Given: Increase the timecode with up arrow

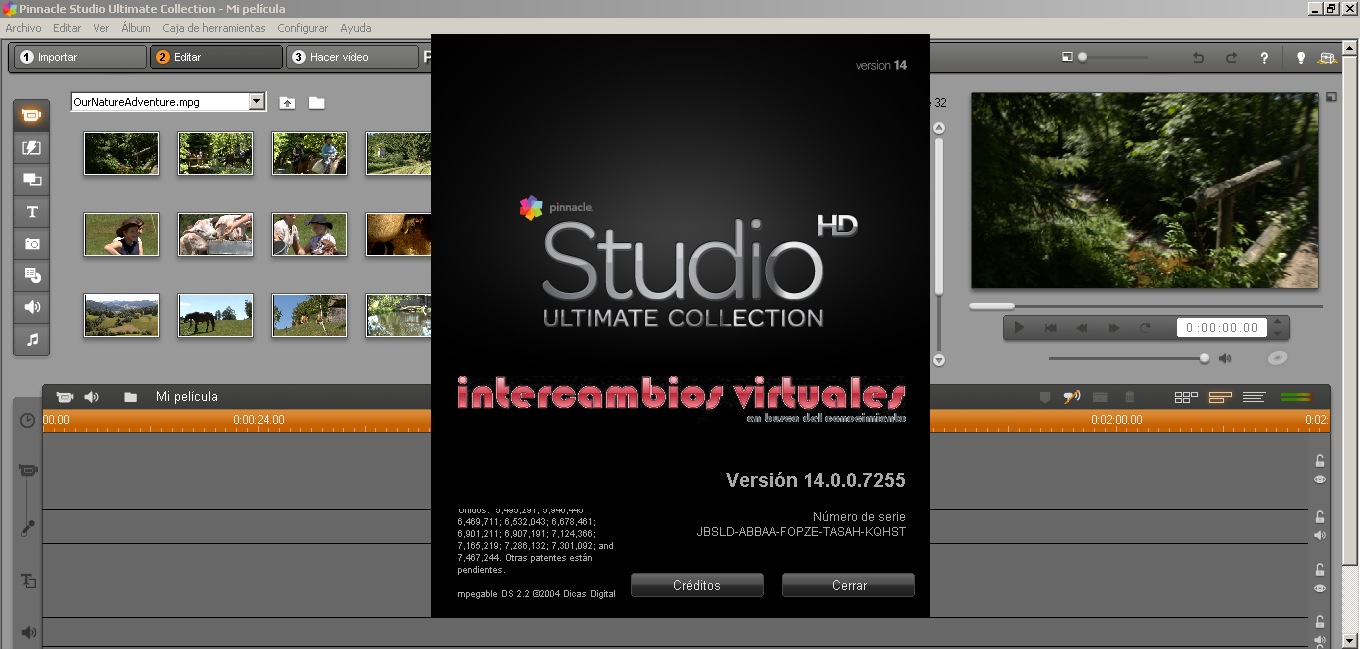Looking at the screenshot, I should coord(1277,322).
